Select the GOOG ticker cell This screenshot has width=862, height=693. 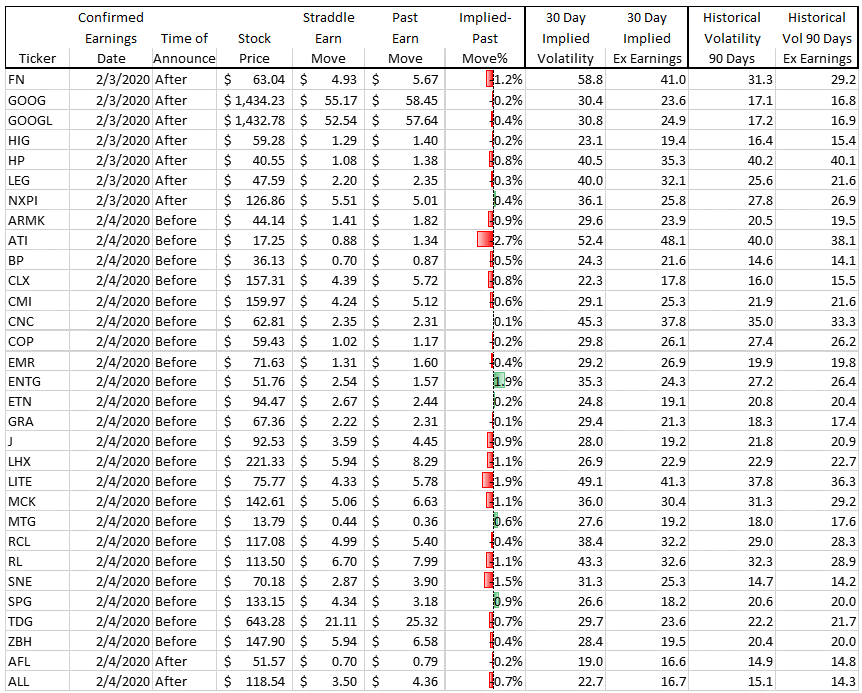coord(37,101)
